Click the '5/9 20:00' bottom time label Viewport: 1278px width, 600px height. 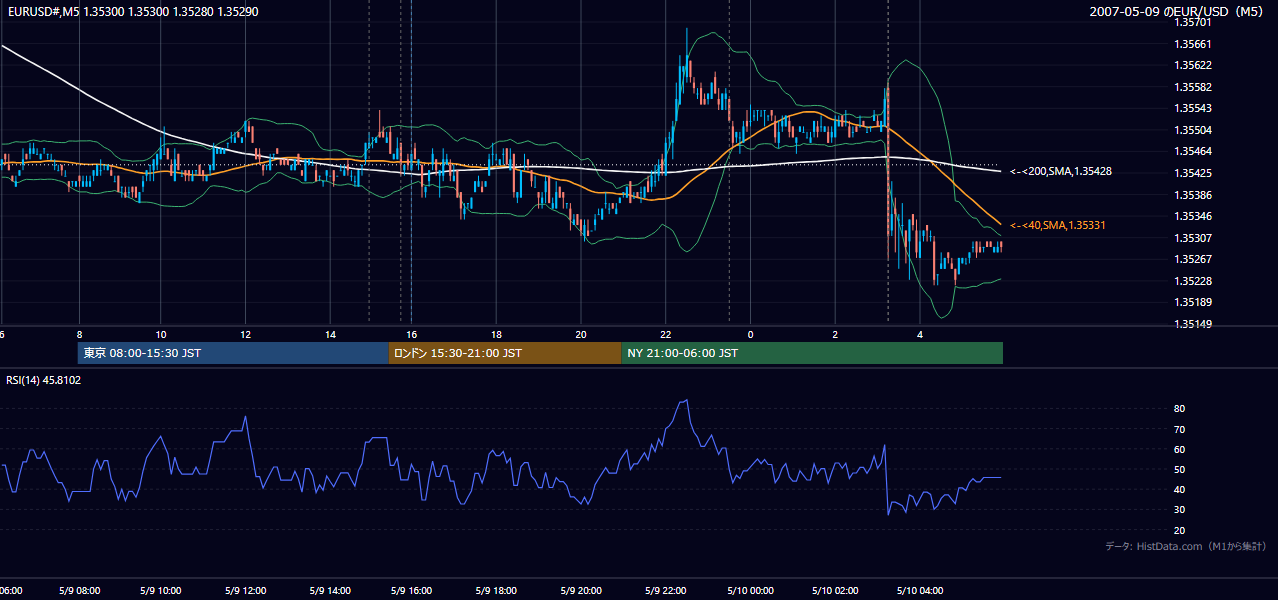coord(581,591)
